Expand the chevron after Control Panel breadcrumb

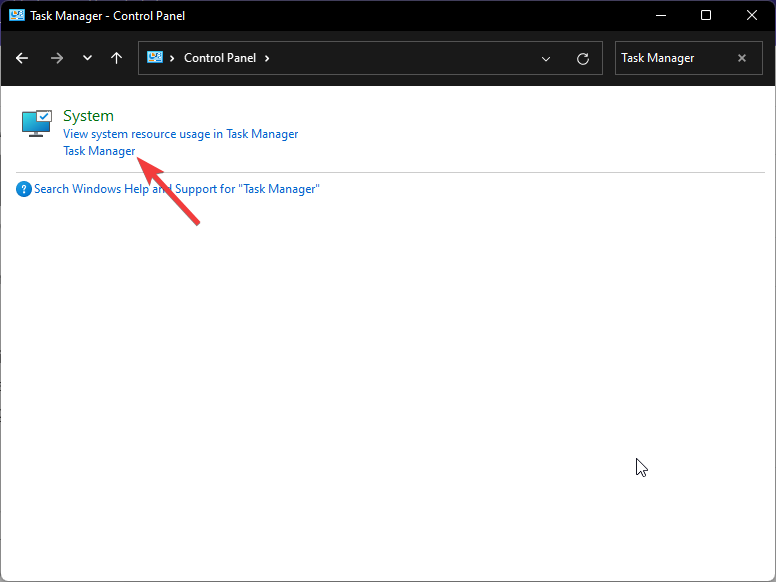coord(267,58)
